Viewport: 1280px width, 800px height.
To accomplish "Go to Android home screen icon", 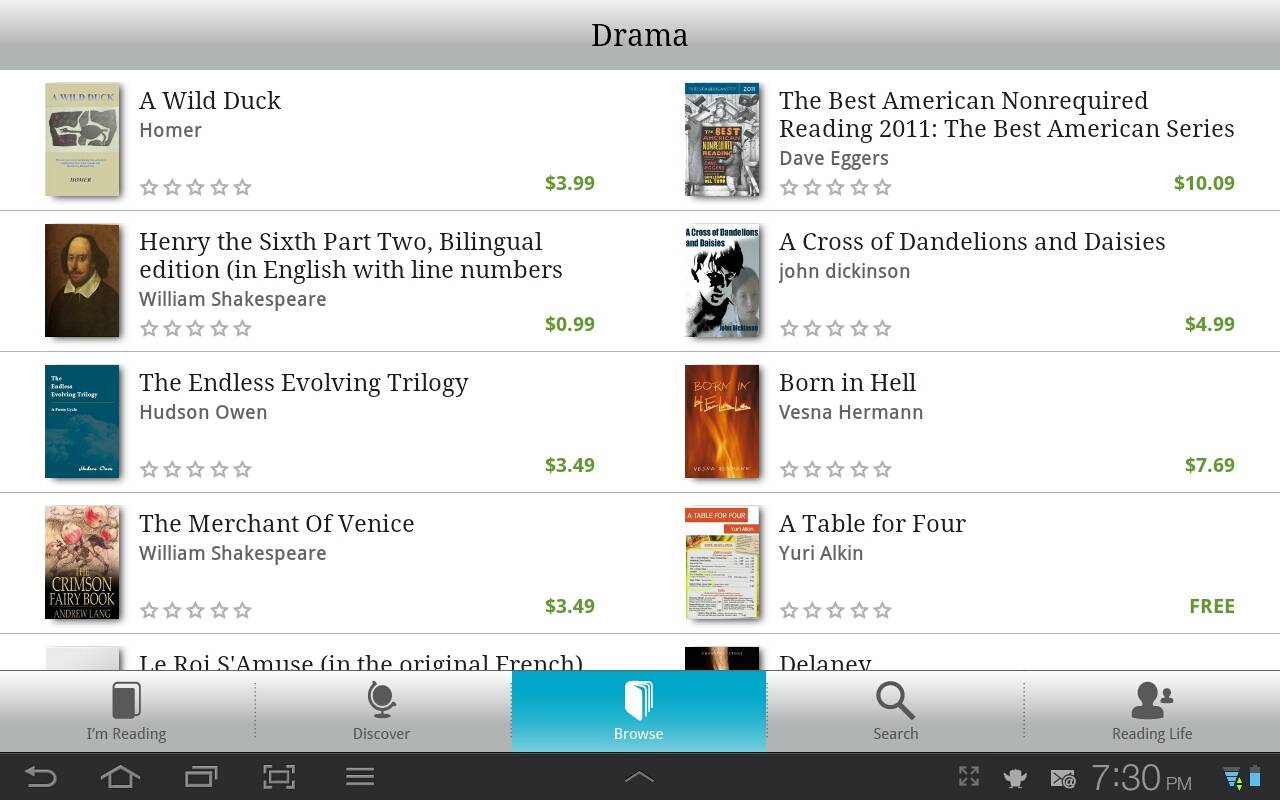I will click(120, 777).
